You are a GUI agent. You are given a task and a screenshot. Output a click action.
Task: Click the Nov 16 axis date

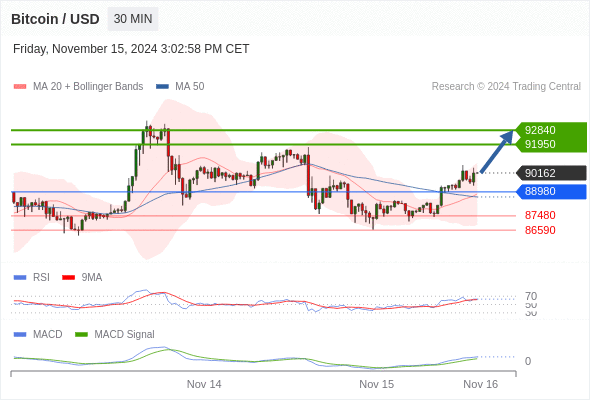[x=481, y=384]
